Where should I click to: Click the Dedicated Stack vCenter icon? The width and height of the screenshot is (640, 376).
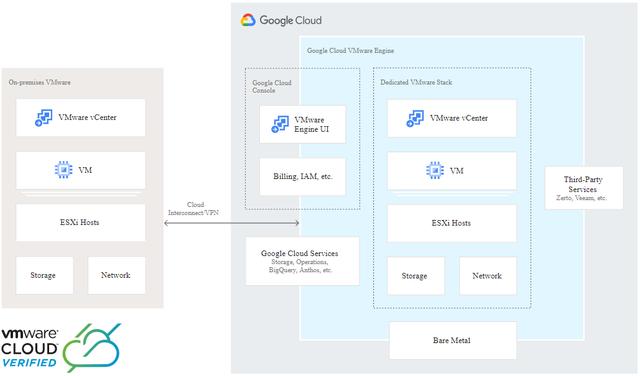pyautogui.click(x=415, y=118)
